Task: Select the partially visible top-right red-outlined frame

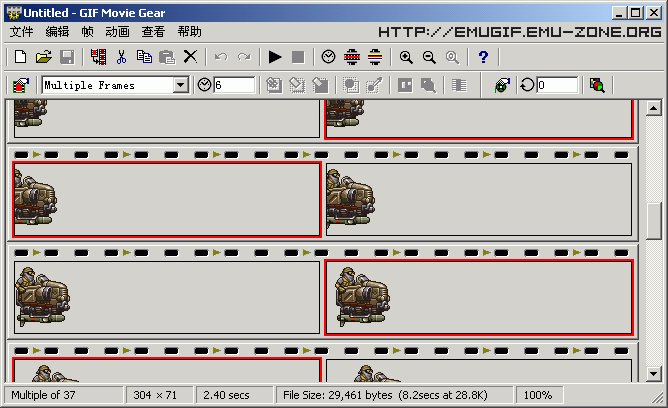Action: [x=479, y=119]
